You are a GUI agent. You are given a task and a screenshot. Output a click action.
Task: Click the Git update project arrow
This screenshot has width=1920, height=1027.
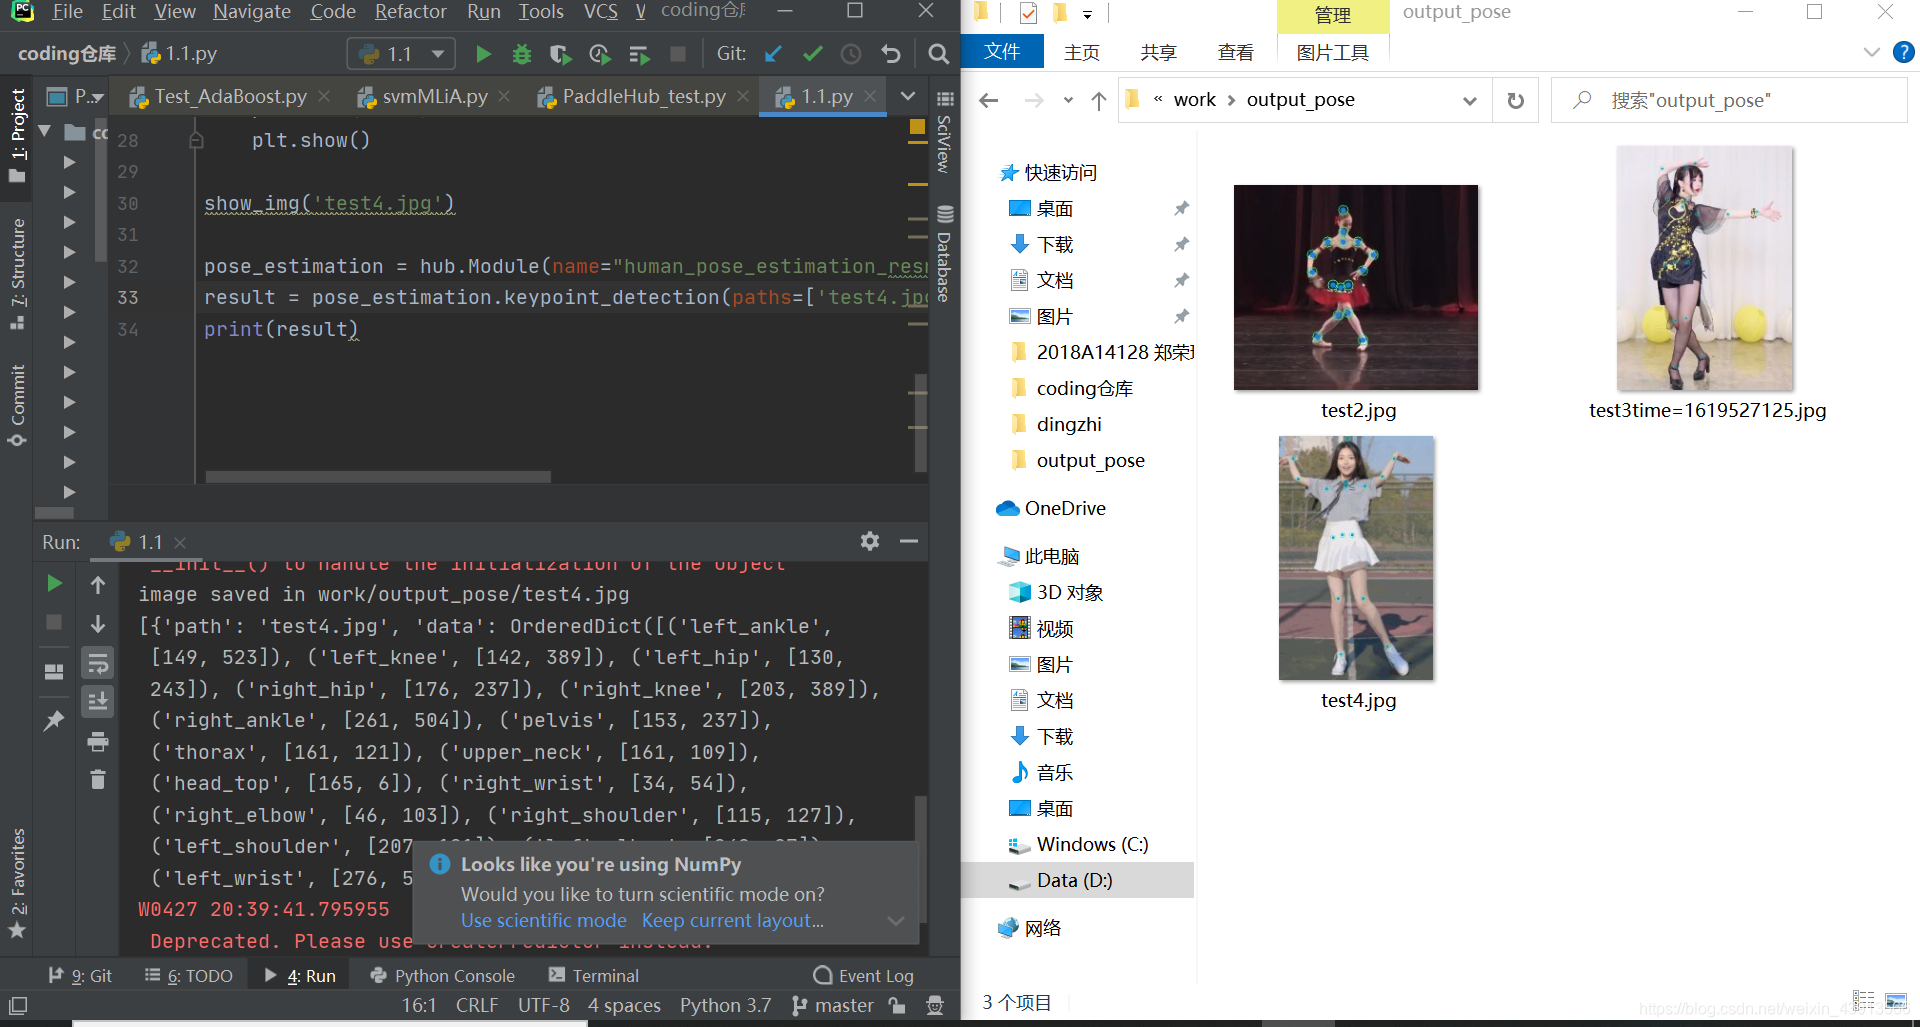[x=772, y=54]
